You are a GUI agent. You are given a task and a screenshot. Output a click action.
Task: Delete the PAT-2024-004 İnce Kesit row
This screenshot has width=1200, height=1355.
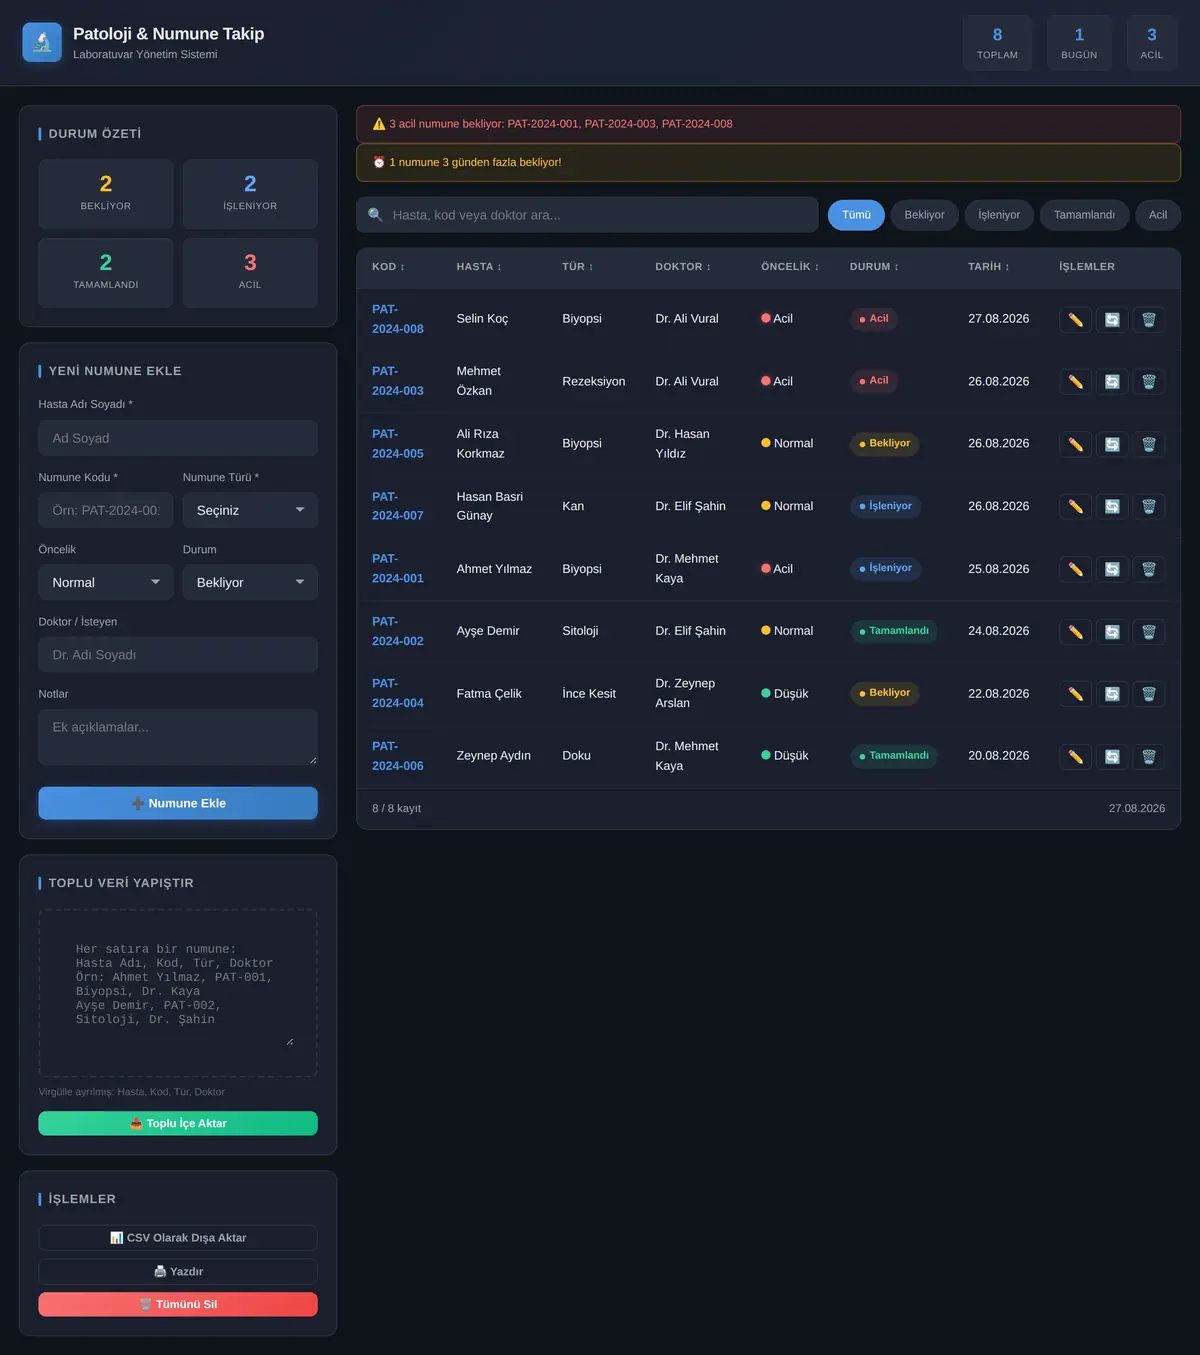click(x=1149, y=694)
